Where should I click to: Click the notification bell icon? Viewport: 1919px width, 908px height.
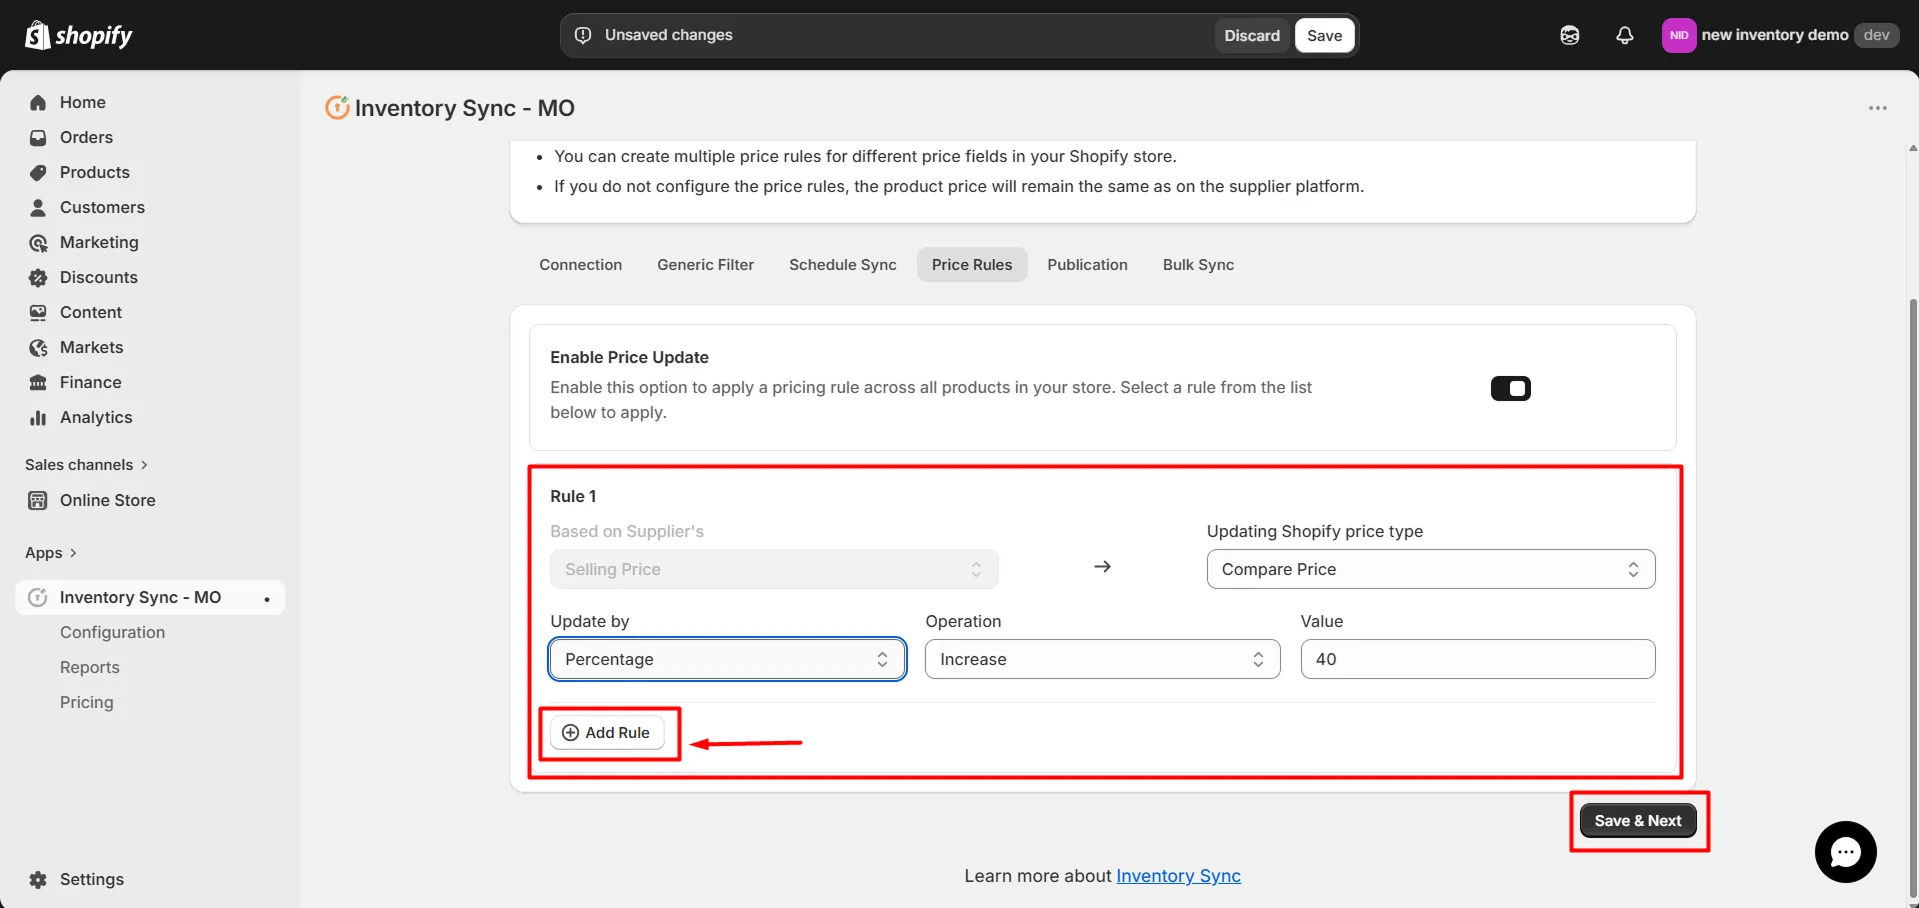click(1624, 35)
